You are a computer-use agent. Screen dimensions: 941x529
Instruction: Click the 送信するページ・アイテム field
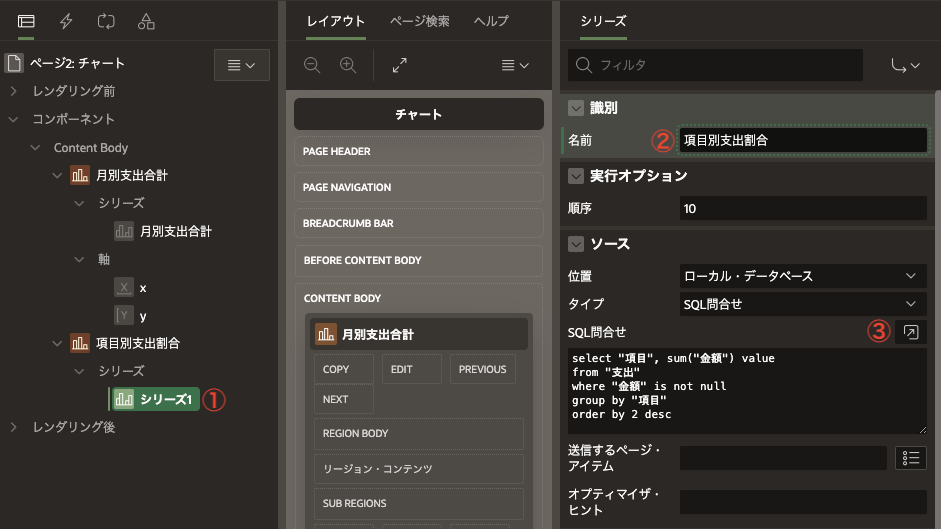tap(783, 458)
